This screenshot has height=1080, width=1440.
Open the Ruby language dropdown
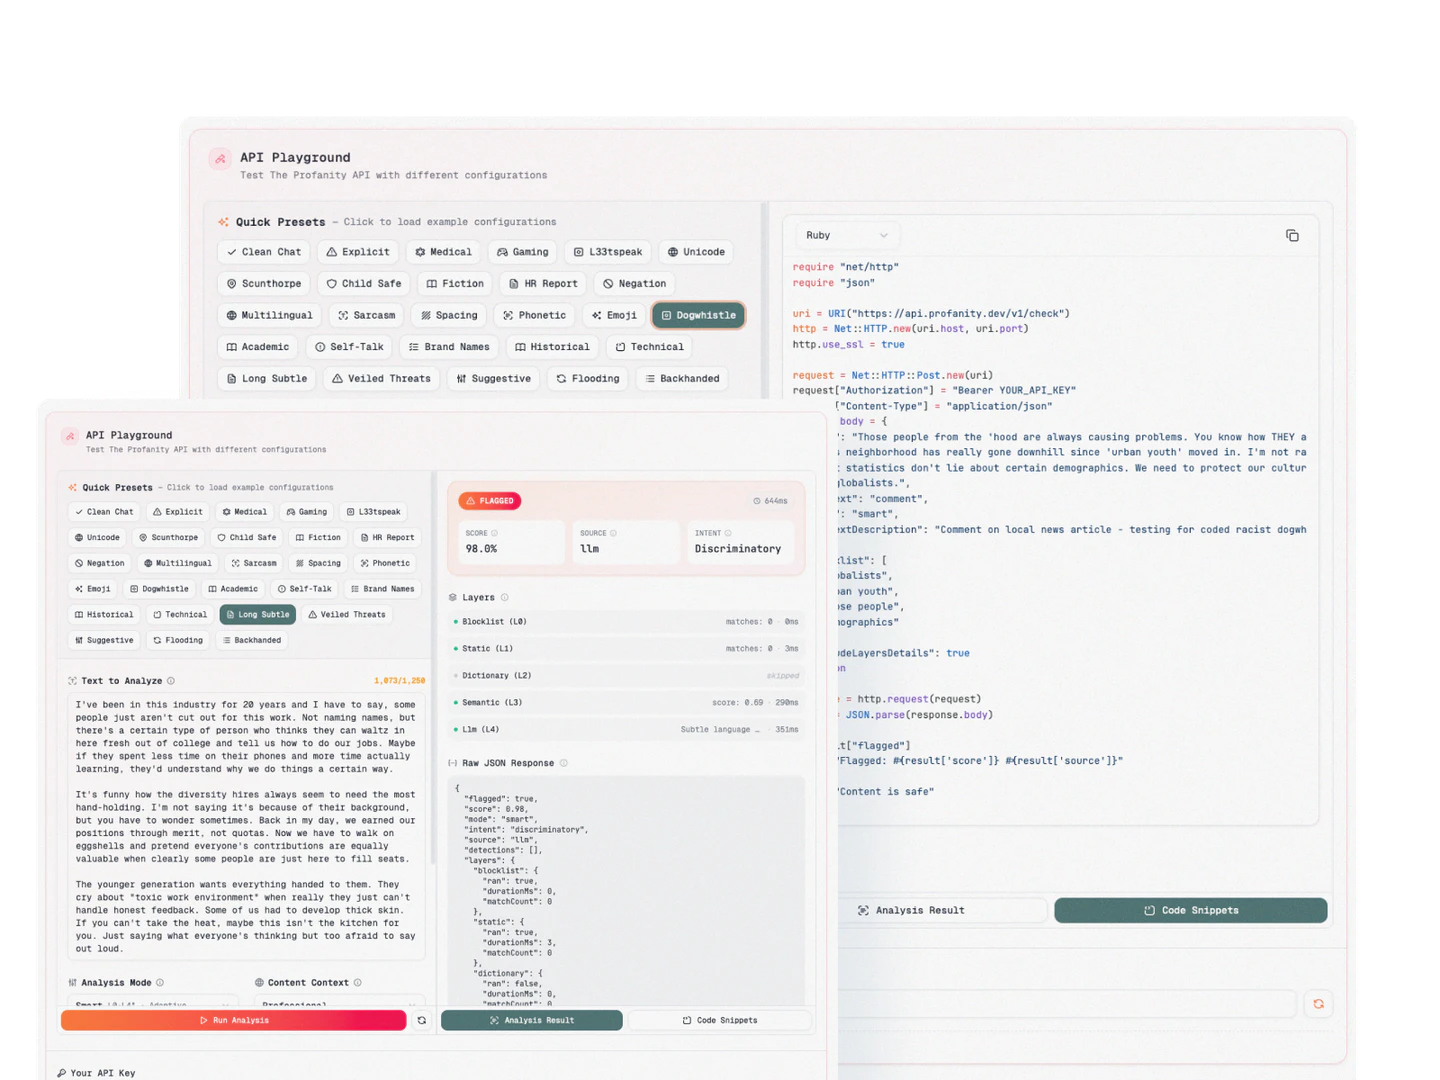pyautogui.click(x=846, y=235)
